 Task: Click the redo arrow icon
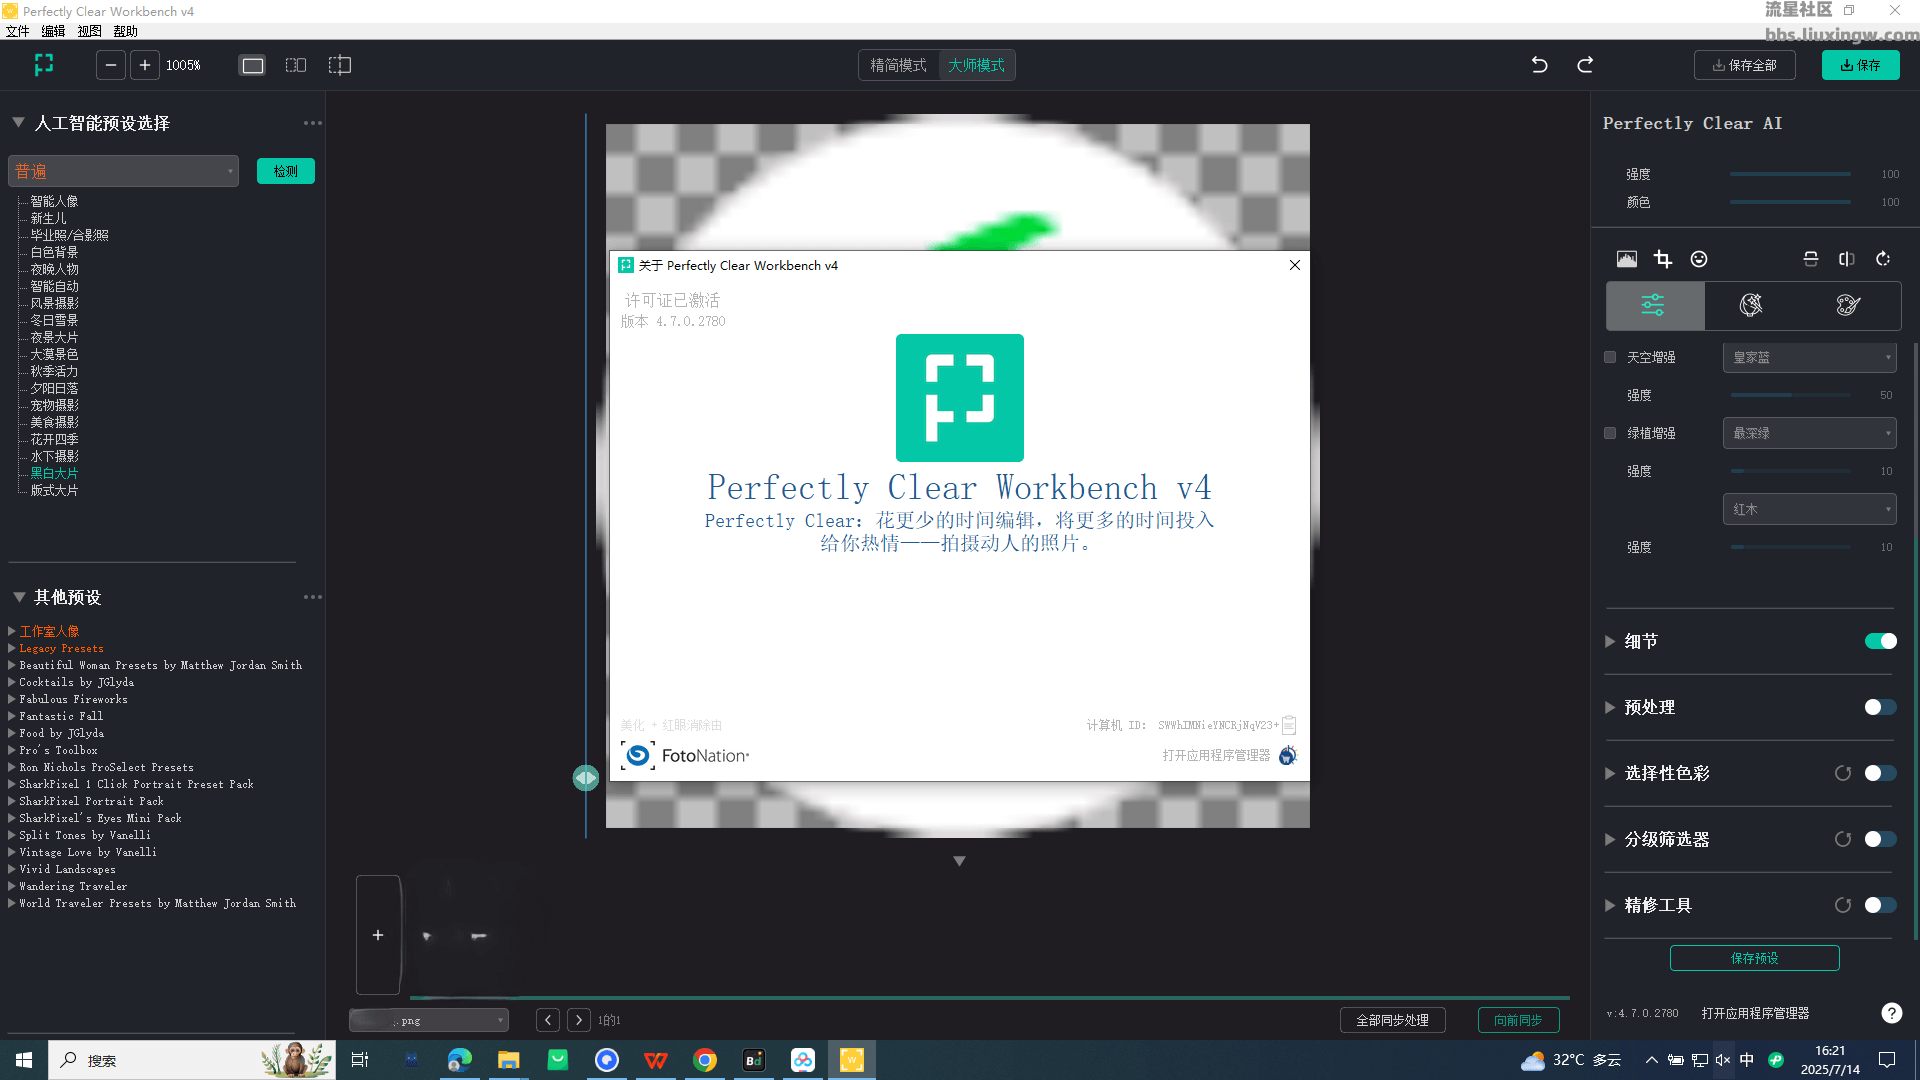coord(1585,65)
